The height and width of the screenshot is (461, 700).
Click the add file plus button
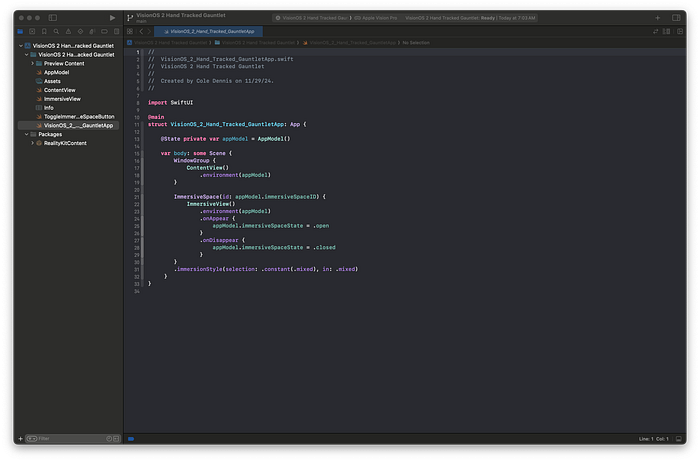pyautogui.click(x=20, y=439)
